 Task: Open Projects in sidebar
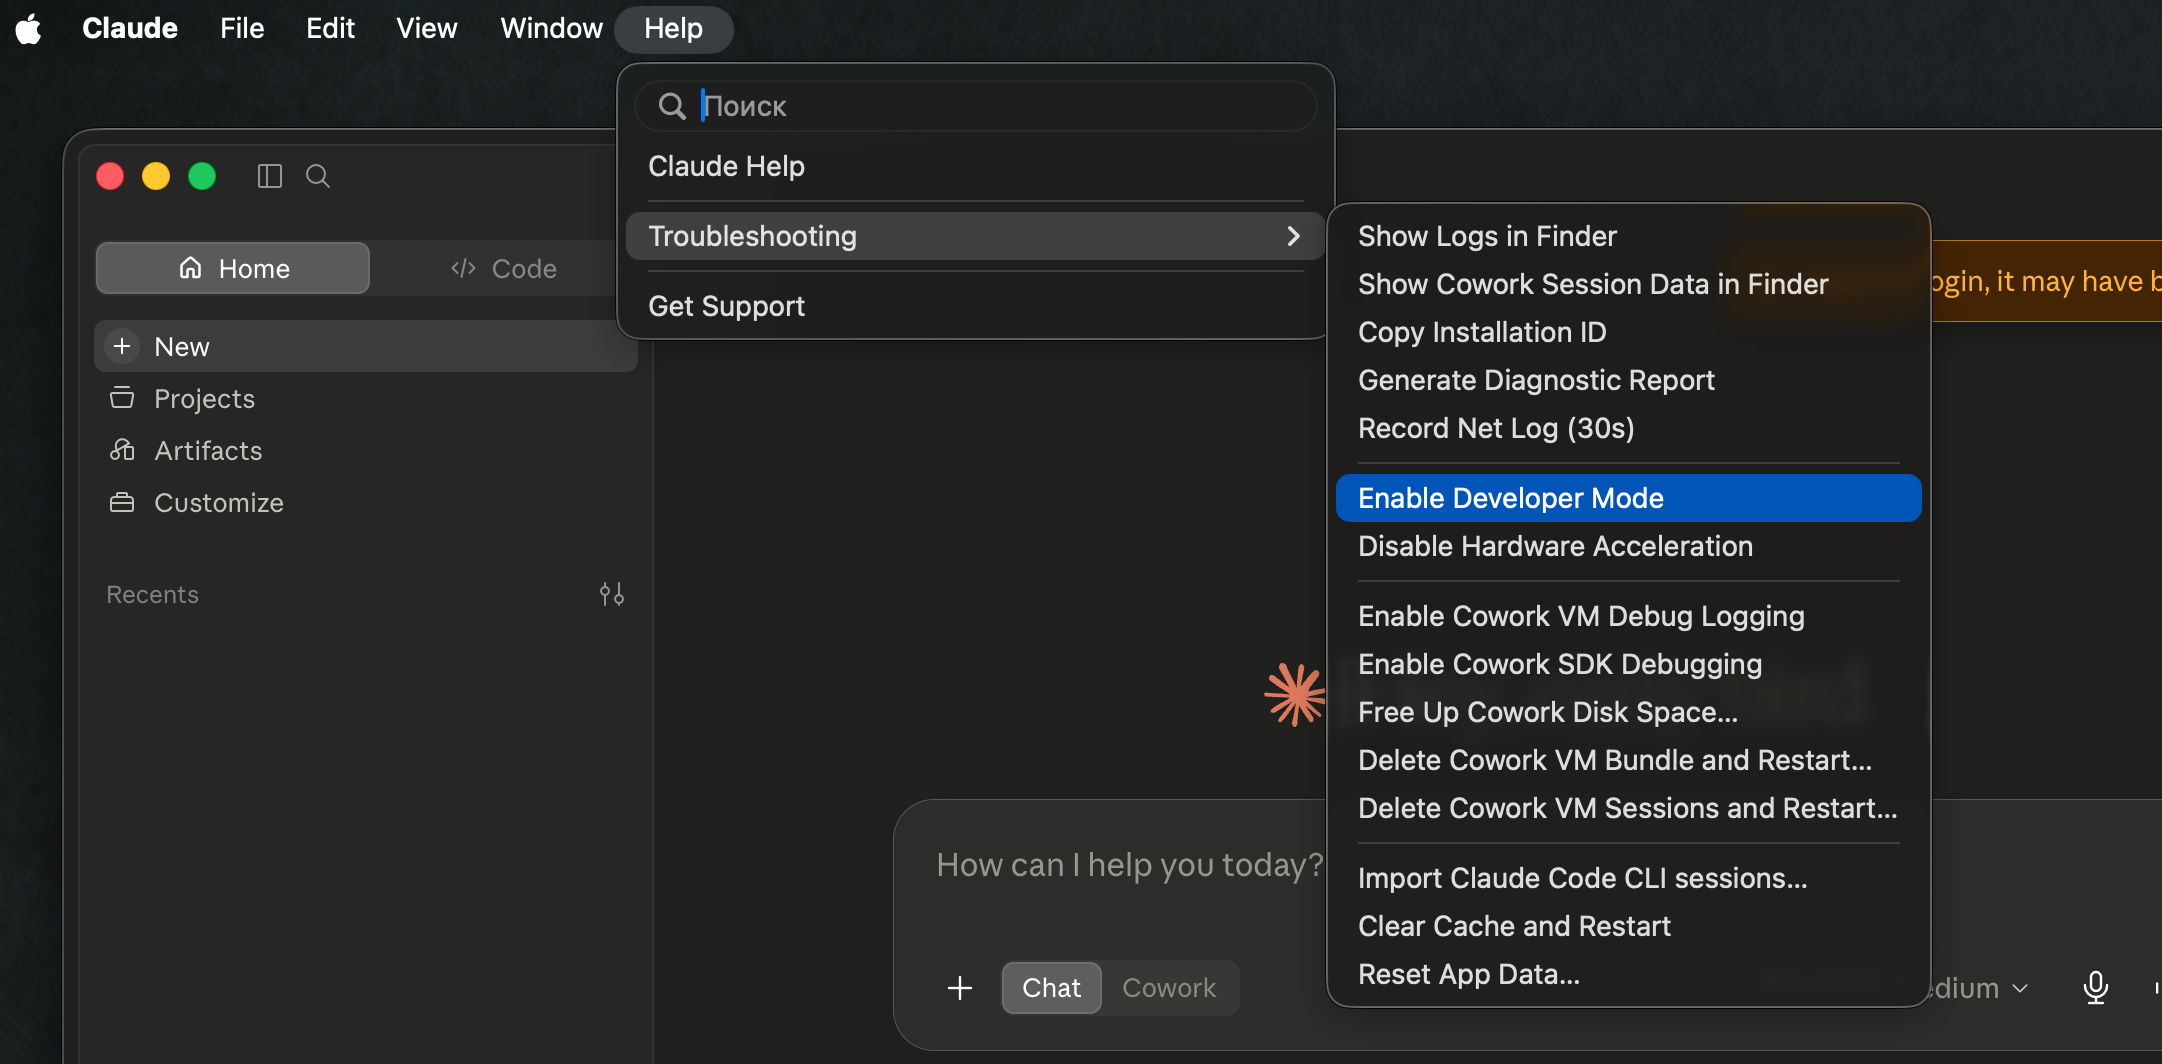[x=366, y=398]
